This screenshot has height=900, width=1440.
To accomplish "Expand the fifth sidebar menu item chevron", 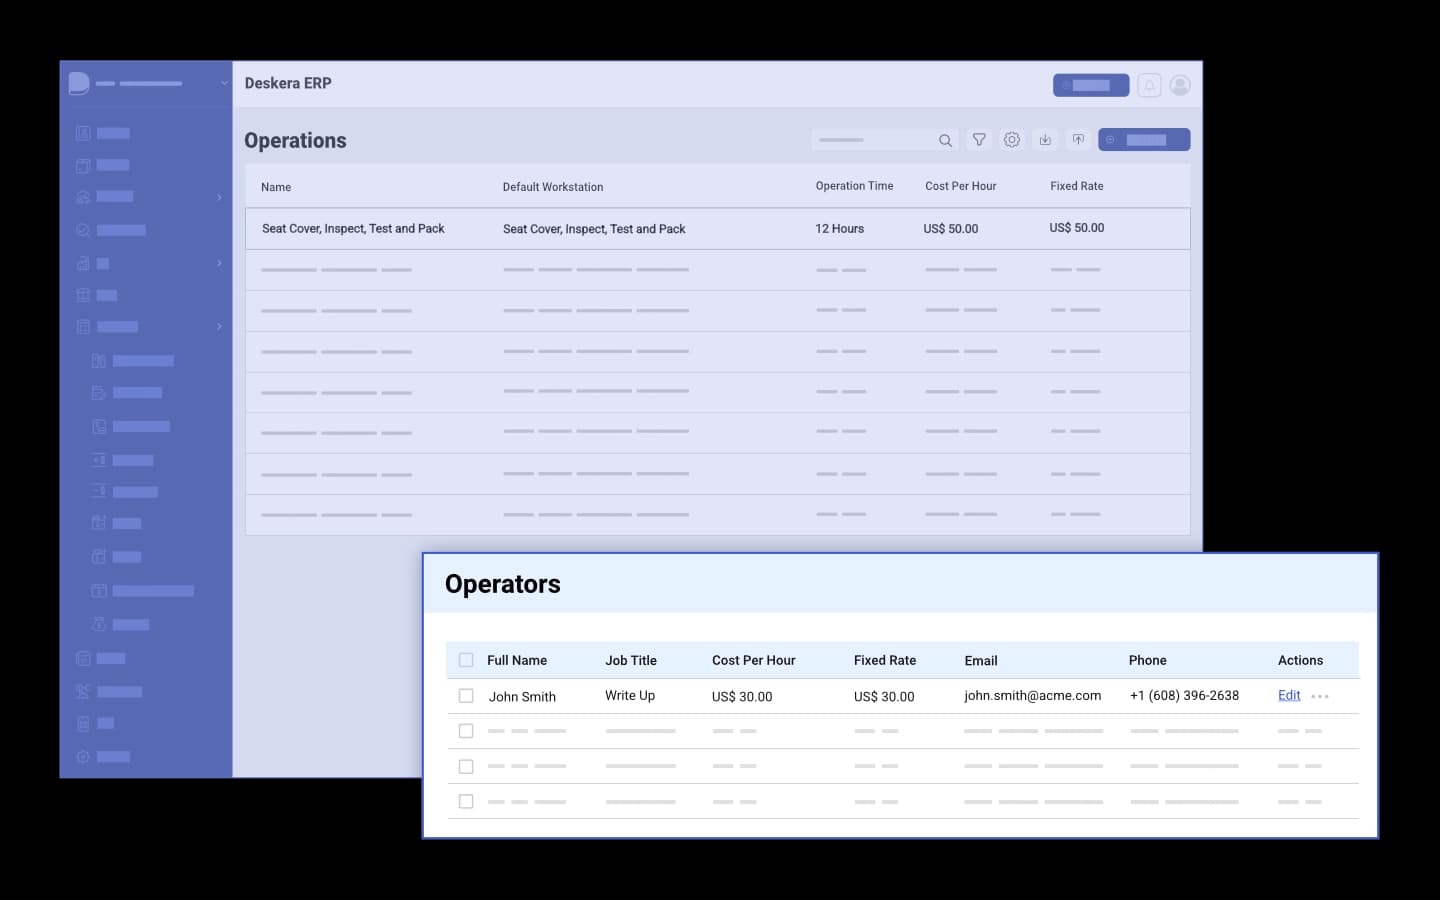I will pyautogui.click(x=219, y=263).
